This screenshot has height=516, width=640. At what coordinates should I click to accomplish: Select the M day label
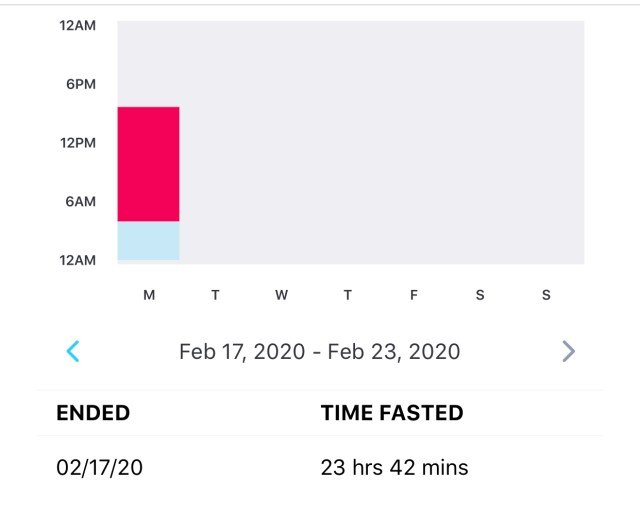pyautogui.click(x=149, y=295)
